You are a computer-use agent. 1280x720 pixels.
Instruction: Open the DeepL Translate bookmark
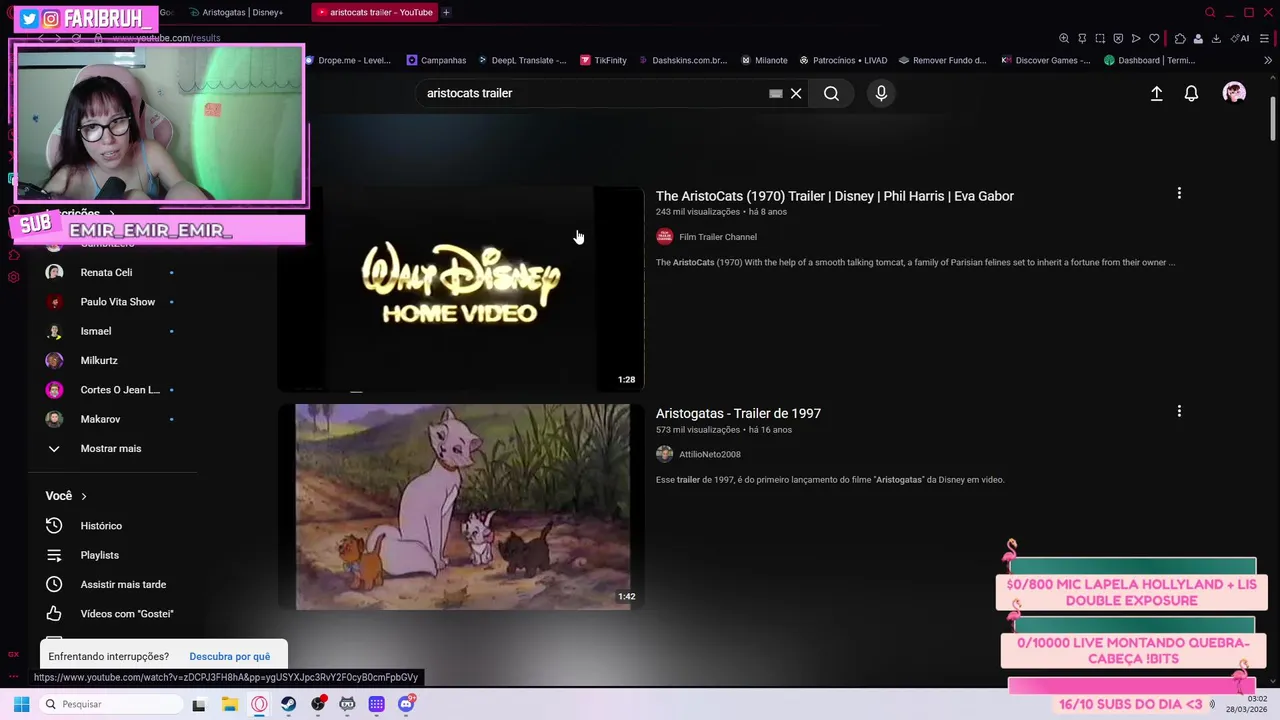coord(521,60)
